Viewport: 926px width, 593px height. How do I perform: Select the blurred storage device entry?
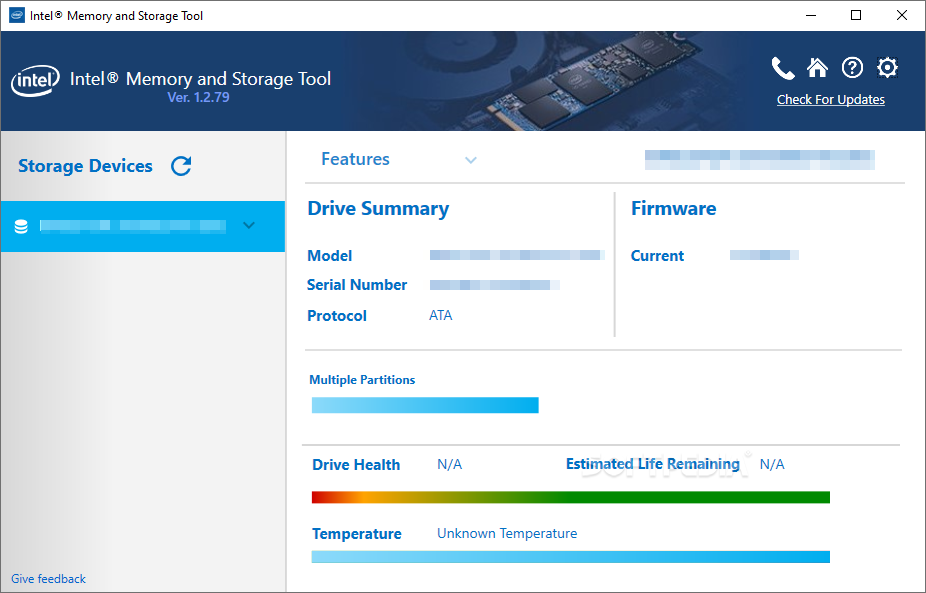pos(143,226)
